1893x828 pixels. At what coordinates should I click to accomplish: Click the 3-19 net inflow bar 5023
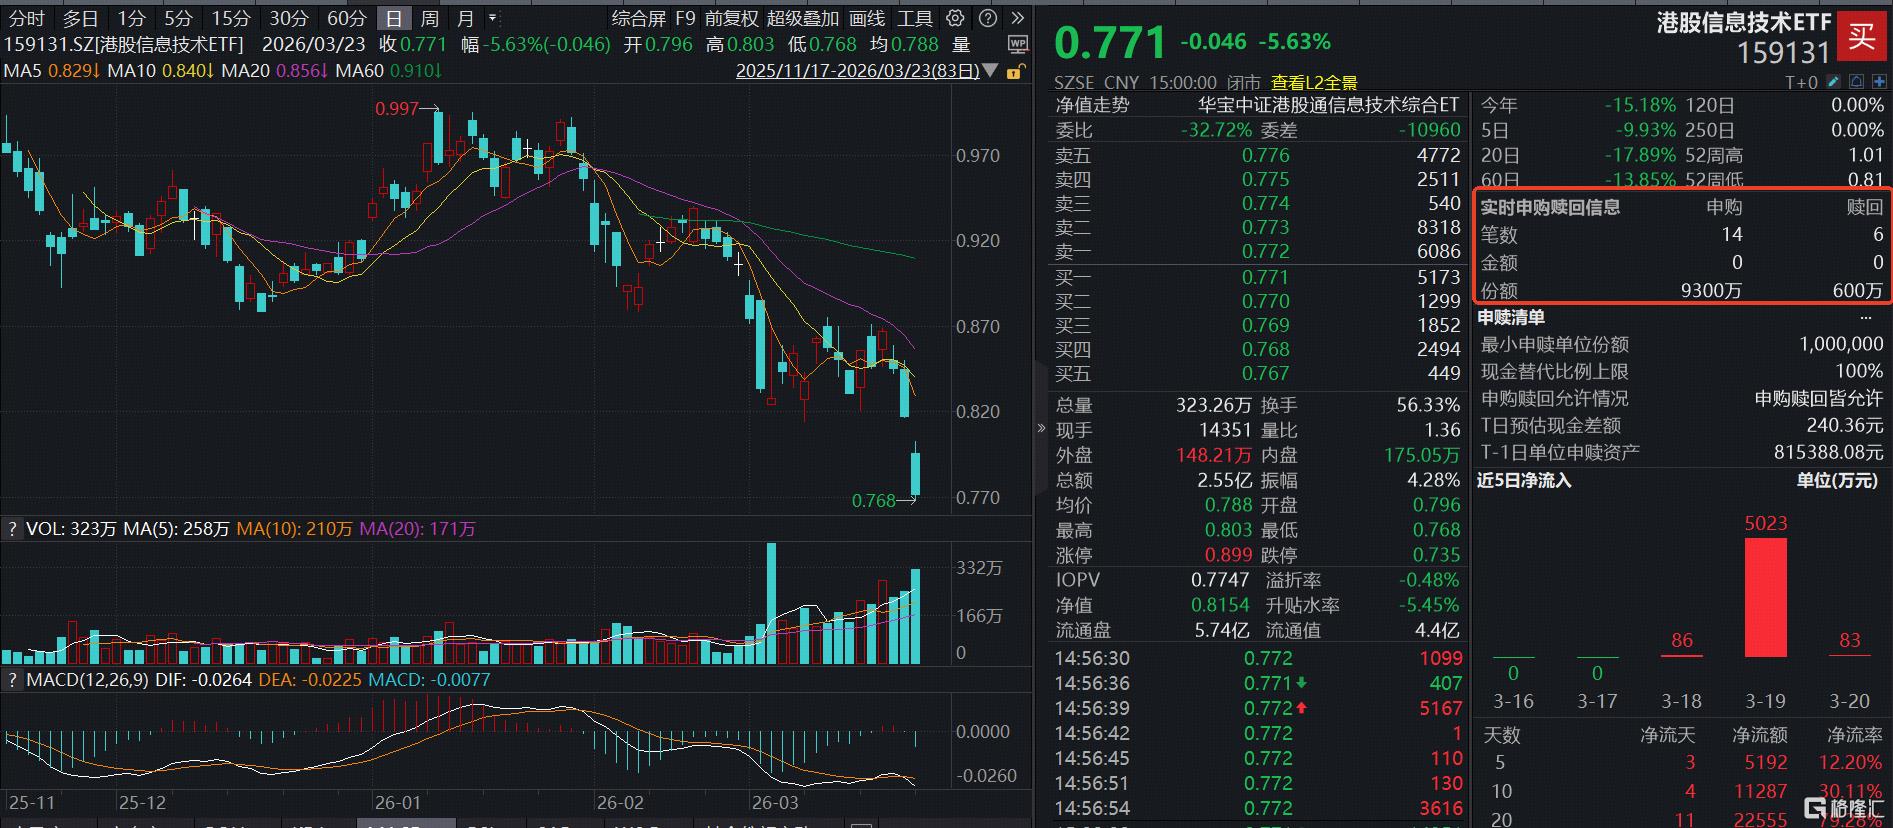1766,597
